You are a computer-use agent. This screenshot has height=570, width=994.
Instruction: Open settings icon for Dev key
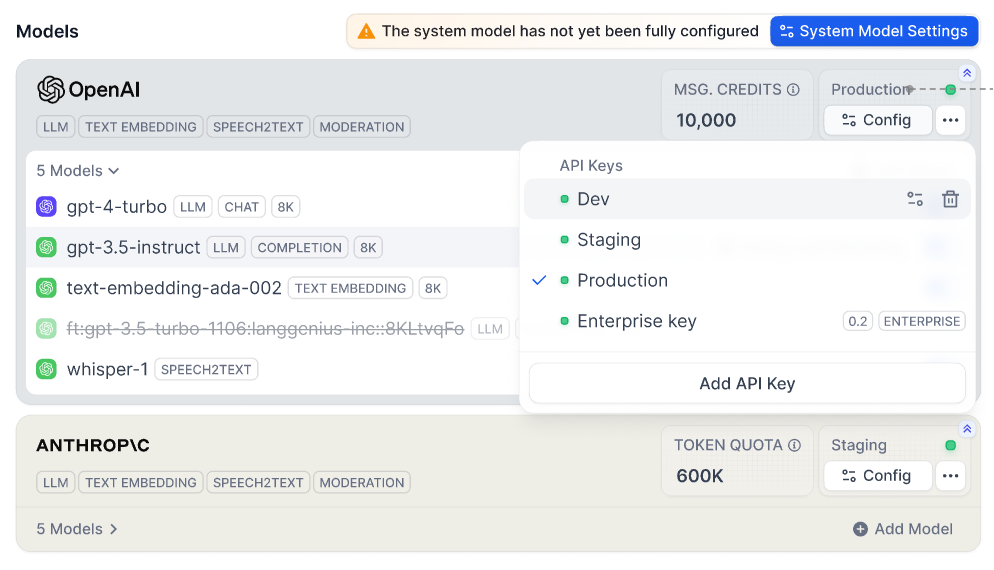[x=915, y=199]
